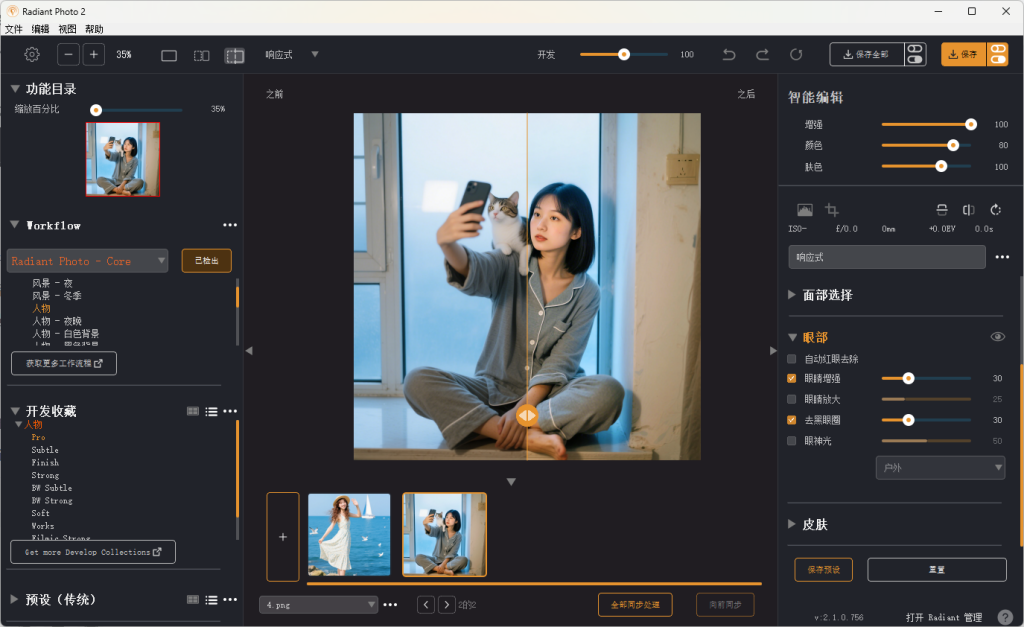Toggle eye visibility for 眼部 section
This screenshot has height=627, width=1024.
point(997,337)
